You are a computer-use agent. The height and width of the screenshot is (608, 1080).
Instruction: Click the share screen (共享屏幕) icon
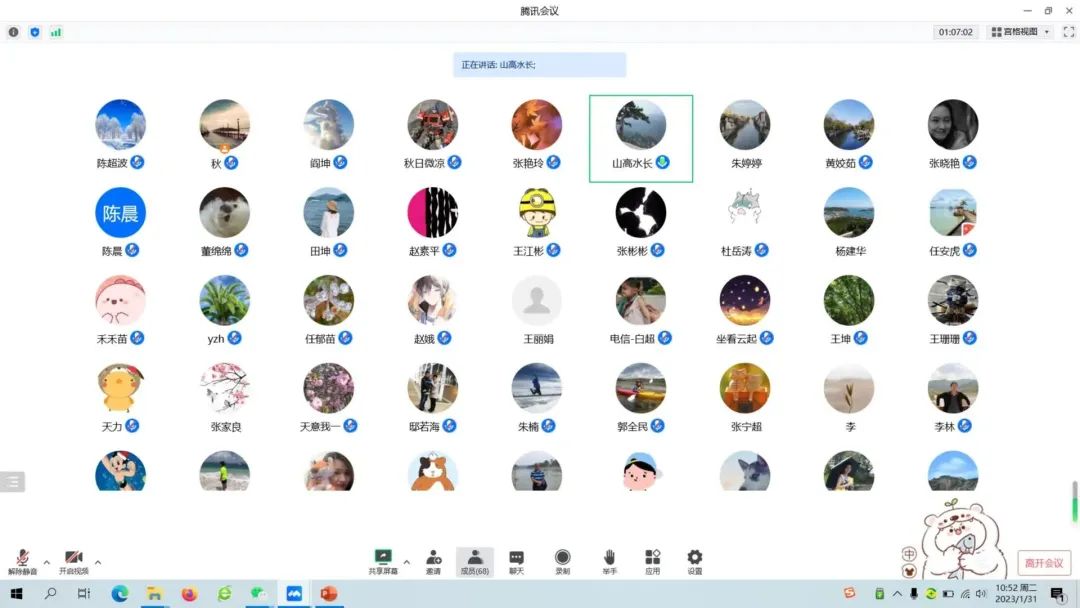[382, 558]
